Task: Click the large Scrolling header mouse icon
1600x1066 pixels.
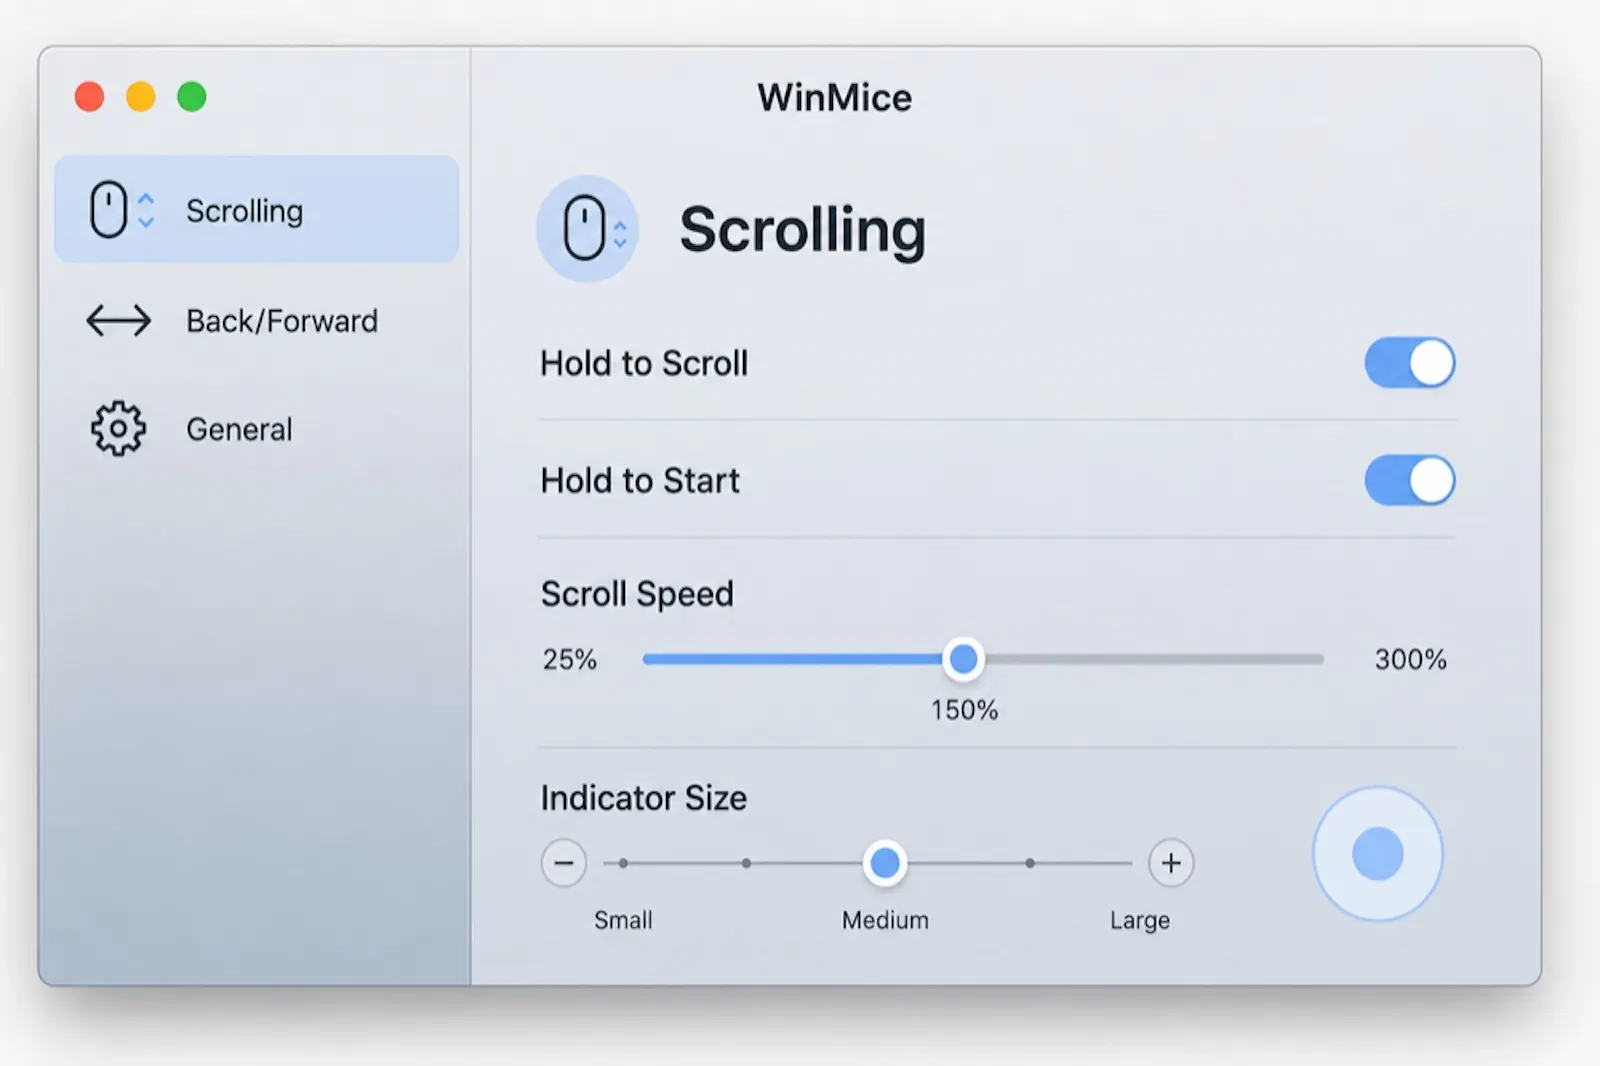Action: (x=588, y=229)
